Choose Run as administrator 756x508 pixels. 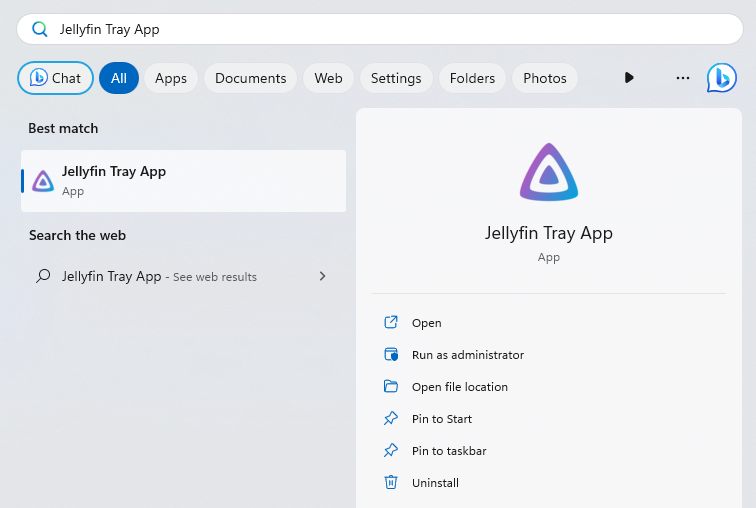pyautogui.click(x=549, y=355)
